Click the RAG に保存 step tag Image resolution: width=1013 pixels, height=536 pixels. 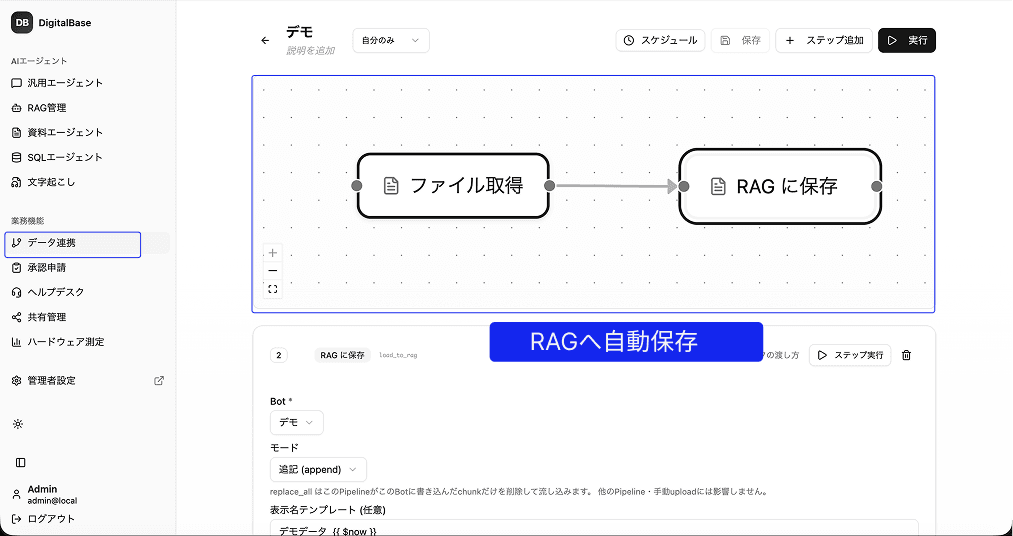[x=342, y=355]
